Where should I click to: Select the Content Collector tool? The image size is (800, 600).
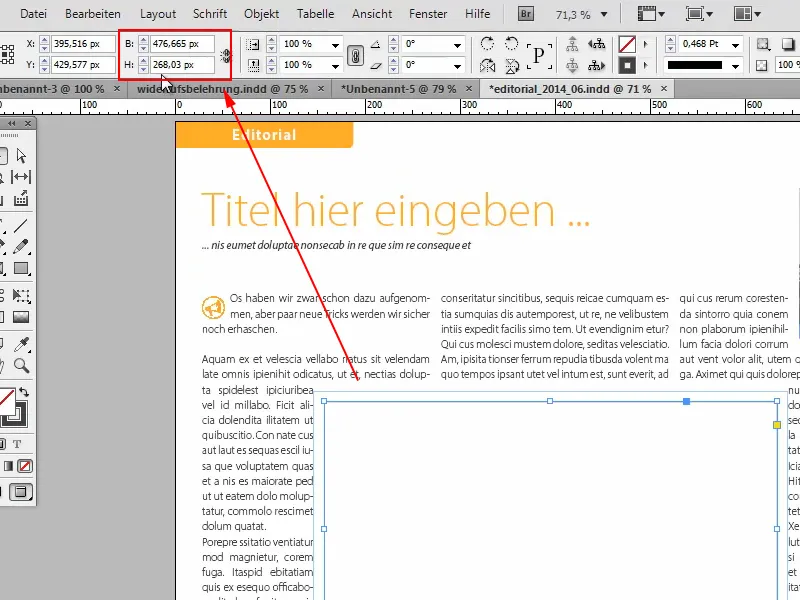(x=21, y=198)
